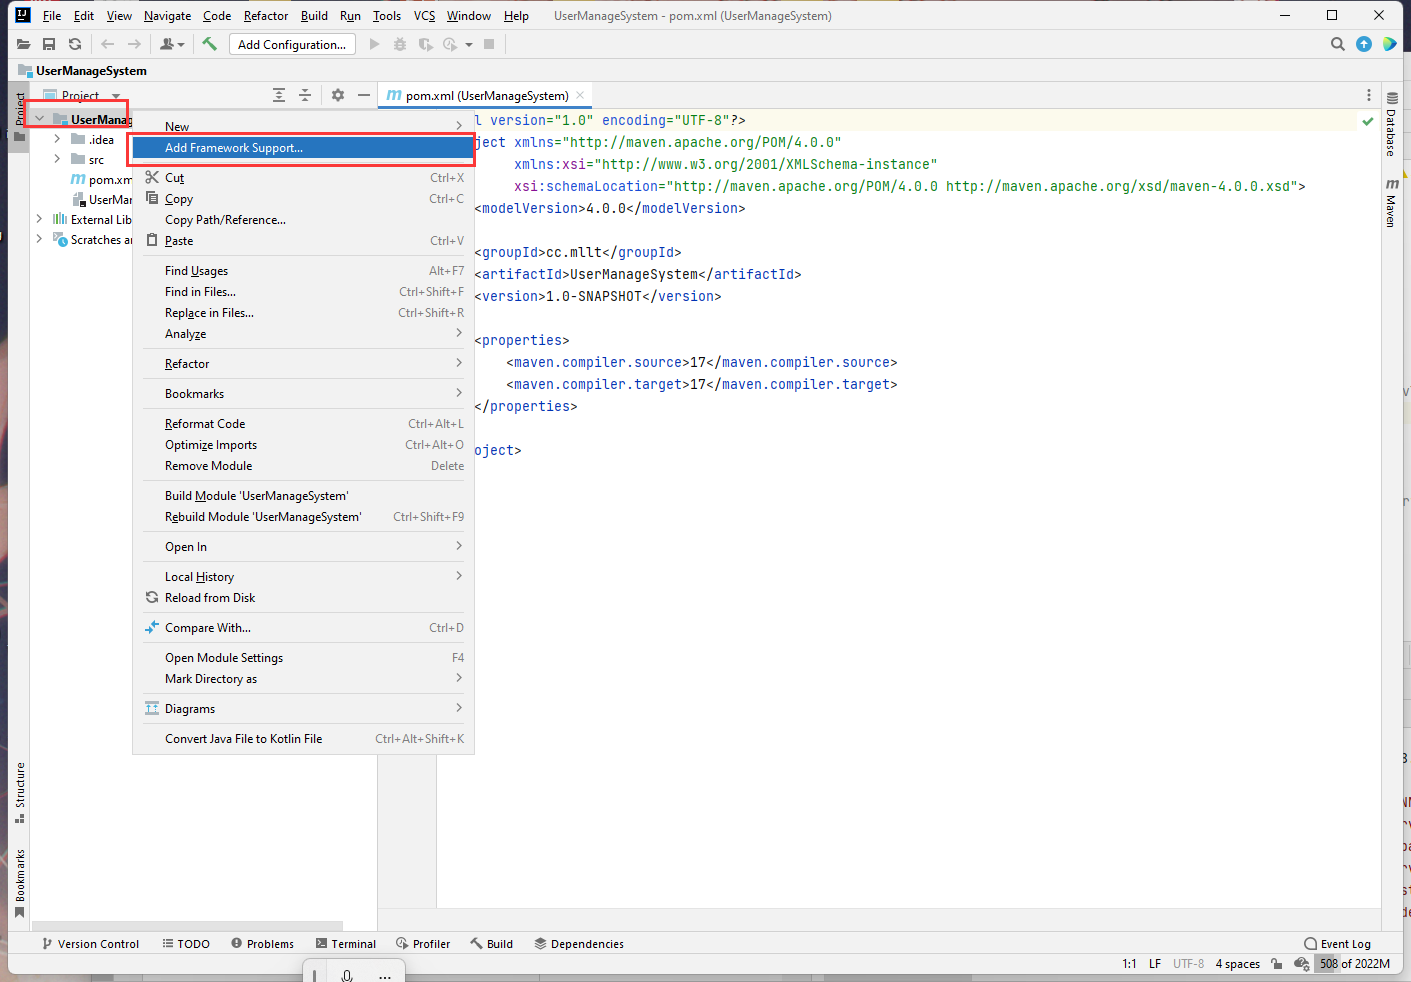Hide the Project panel with minus icon

[364, 95]
